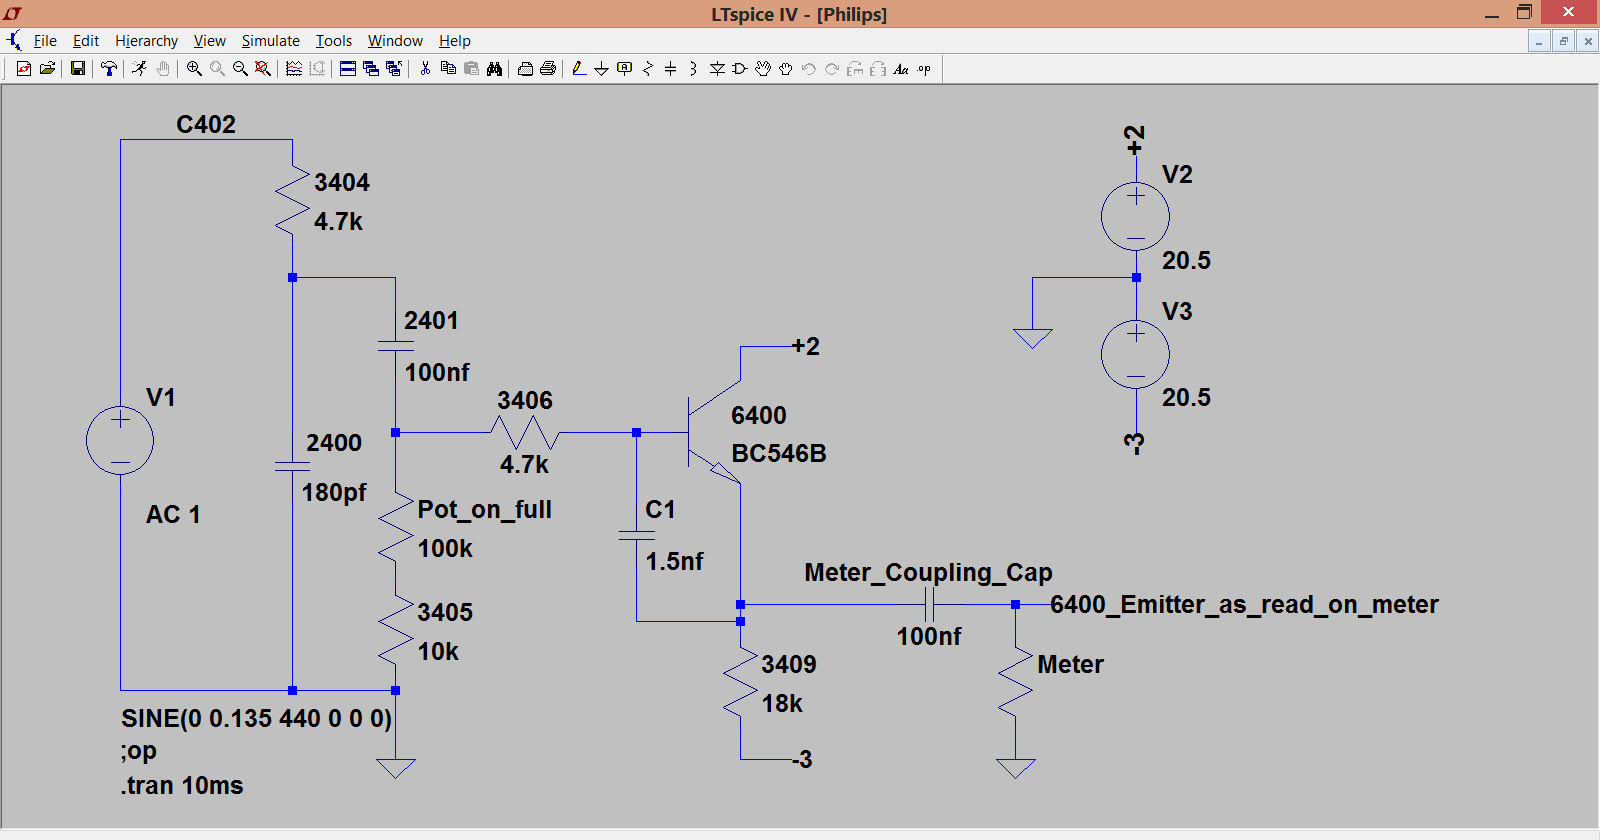
Task: Select the Resistor placement tool
Action: click(x=648, y=69)
